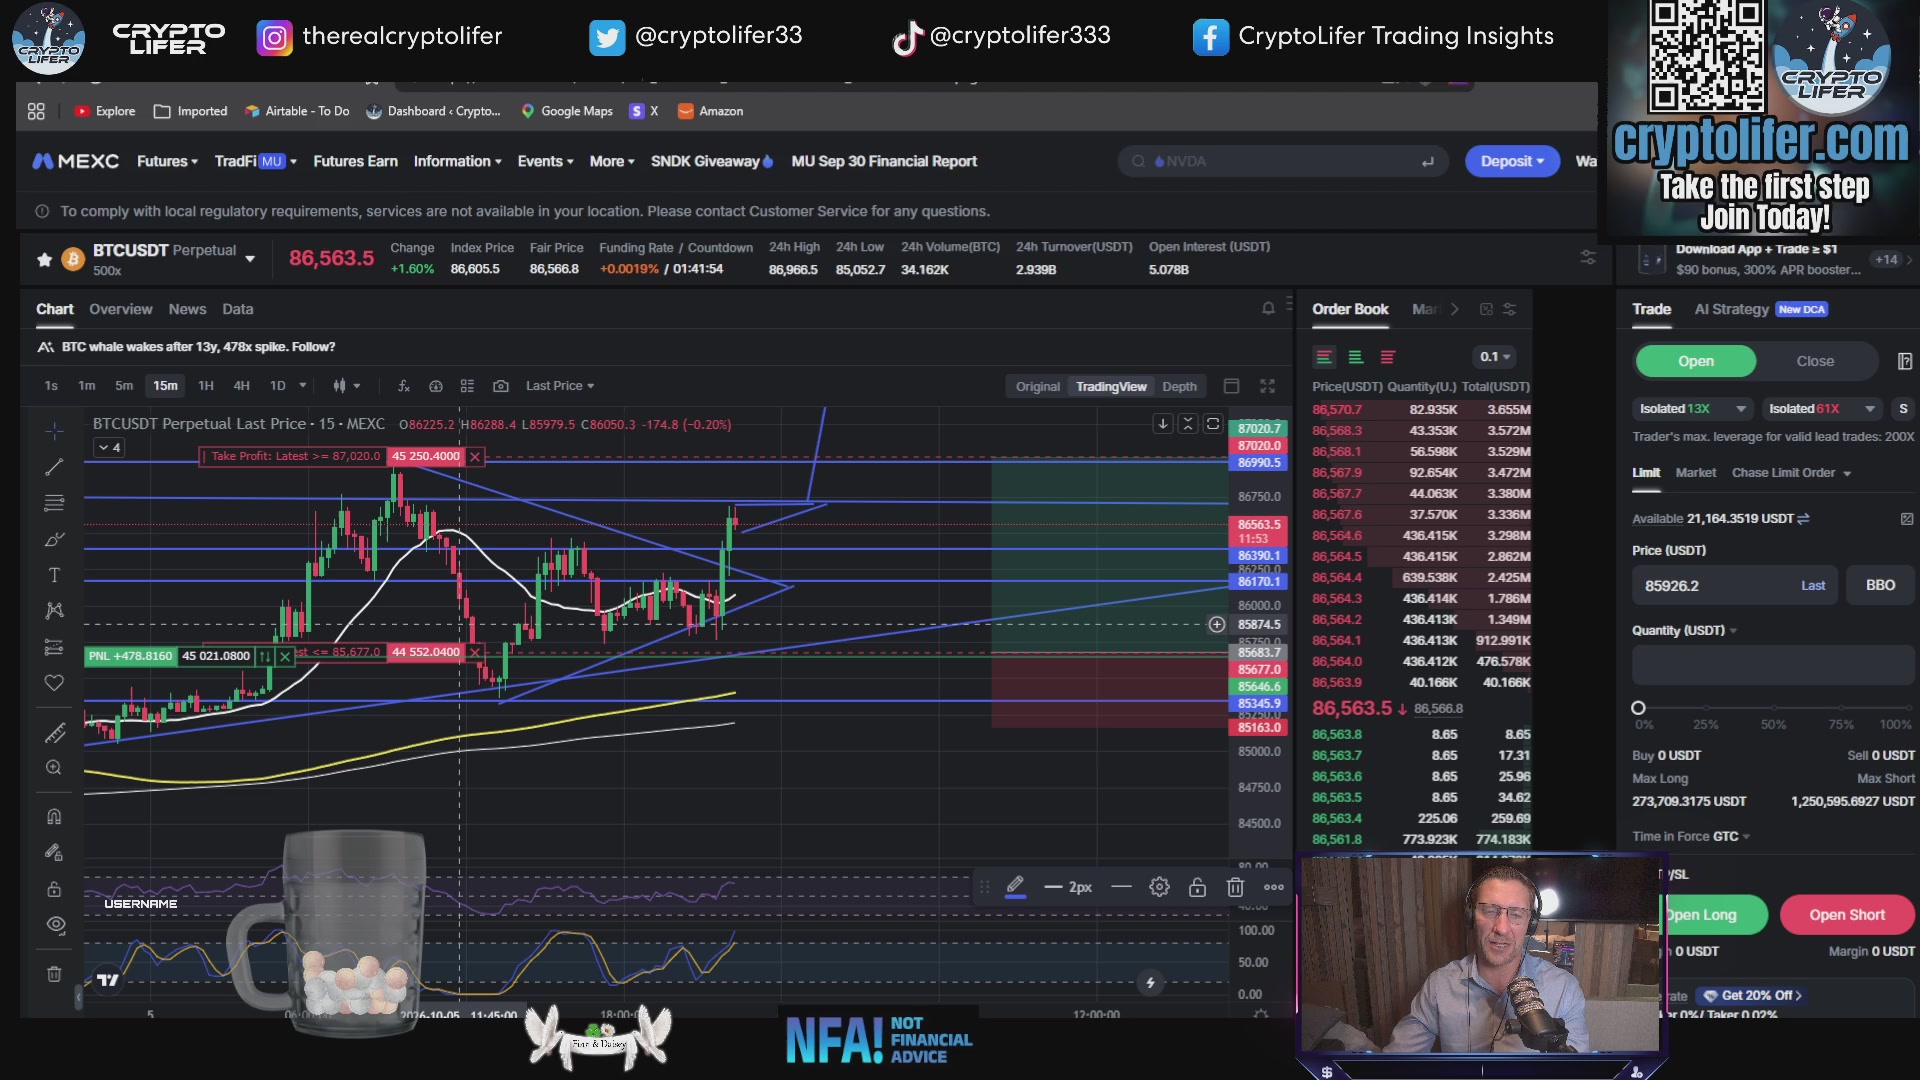Switch chart view to Original

click(1037, 387)
